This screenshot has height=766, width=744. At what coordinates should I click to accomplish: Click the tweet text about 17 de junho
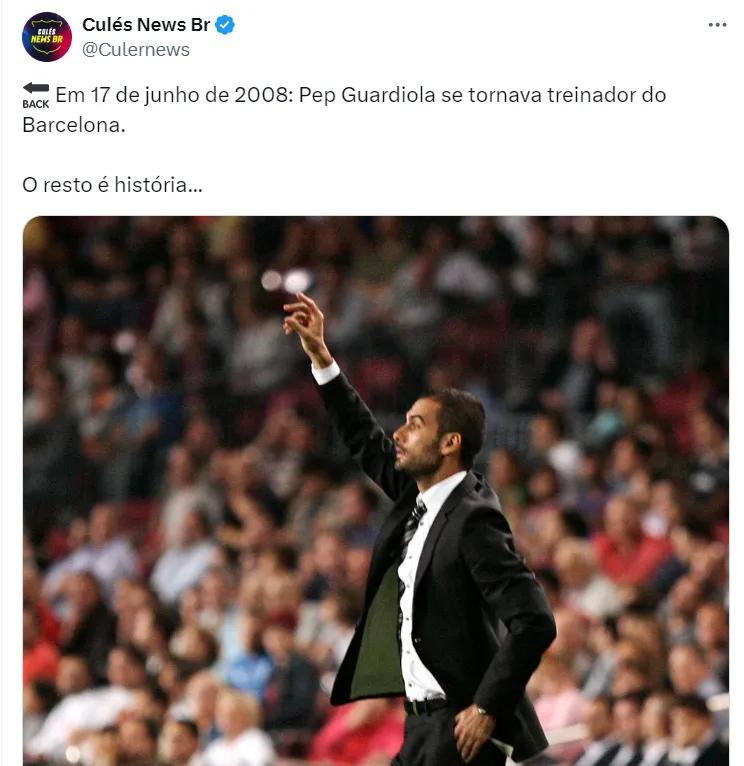tap(344, 110)
